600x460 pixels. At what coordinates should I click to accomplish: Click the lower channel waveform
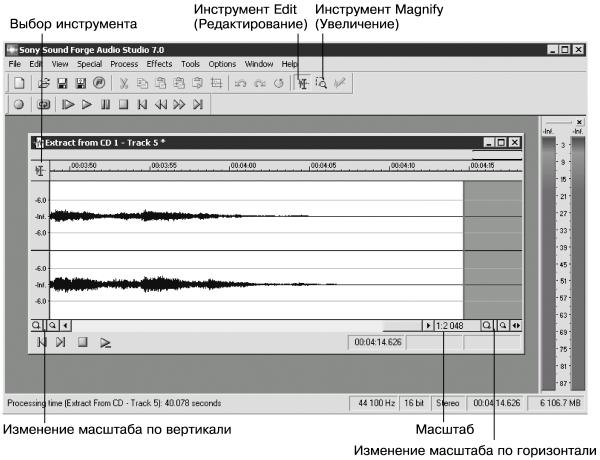(x=256, y=285)
